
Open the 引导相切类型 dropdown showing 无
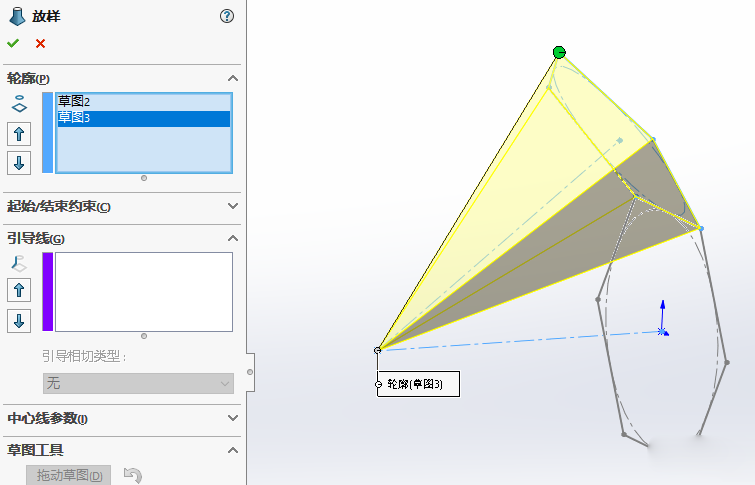click(x=138, y=383)
